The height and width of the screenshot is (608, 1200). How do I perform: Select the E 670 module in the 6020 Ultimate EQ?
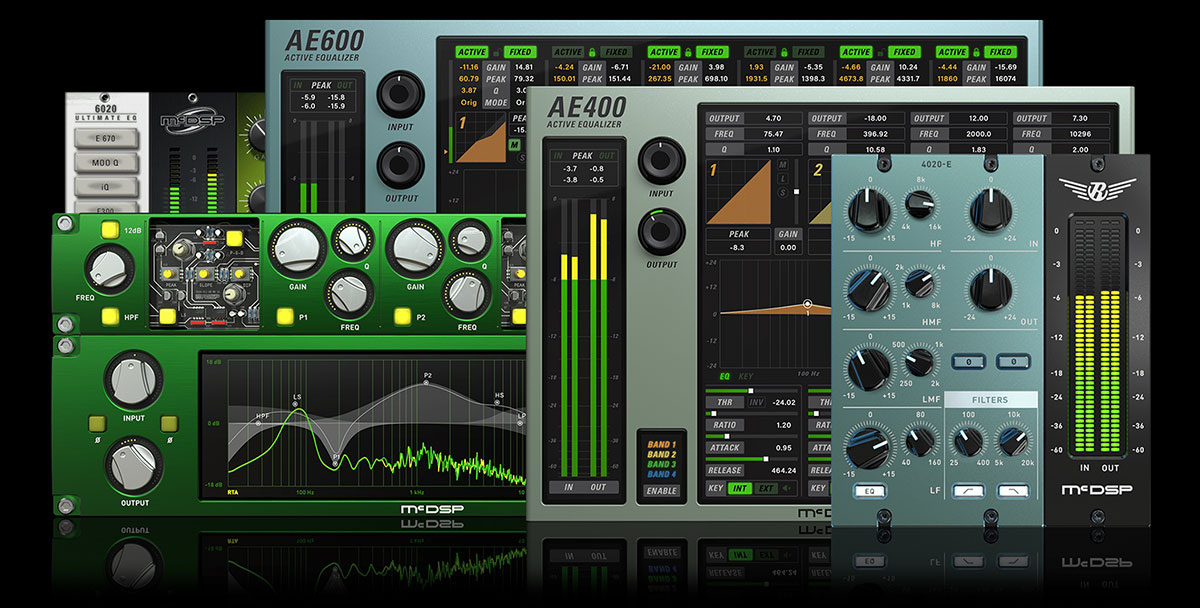[105, 138]
